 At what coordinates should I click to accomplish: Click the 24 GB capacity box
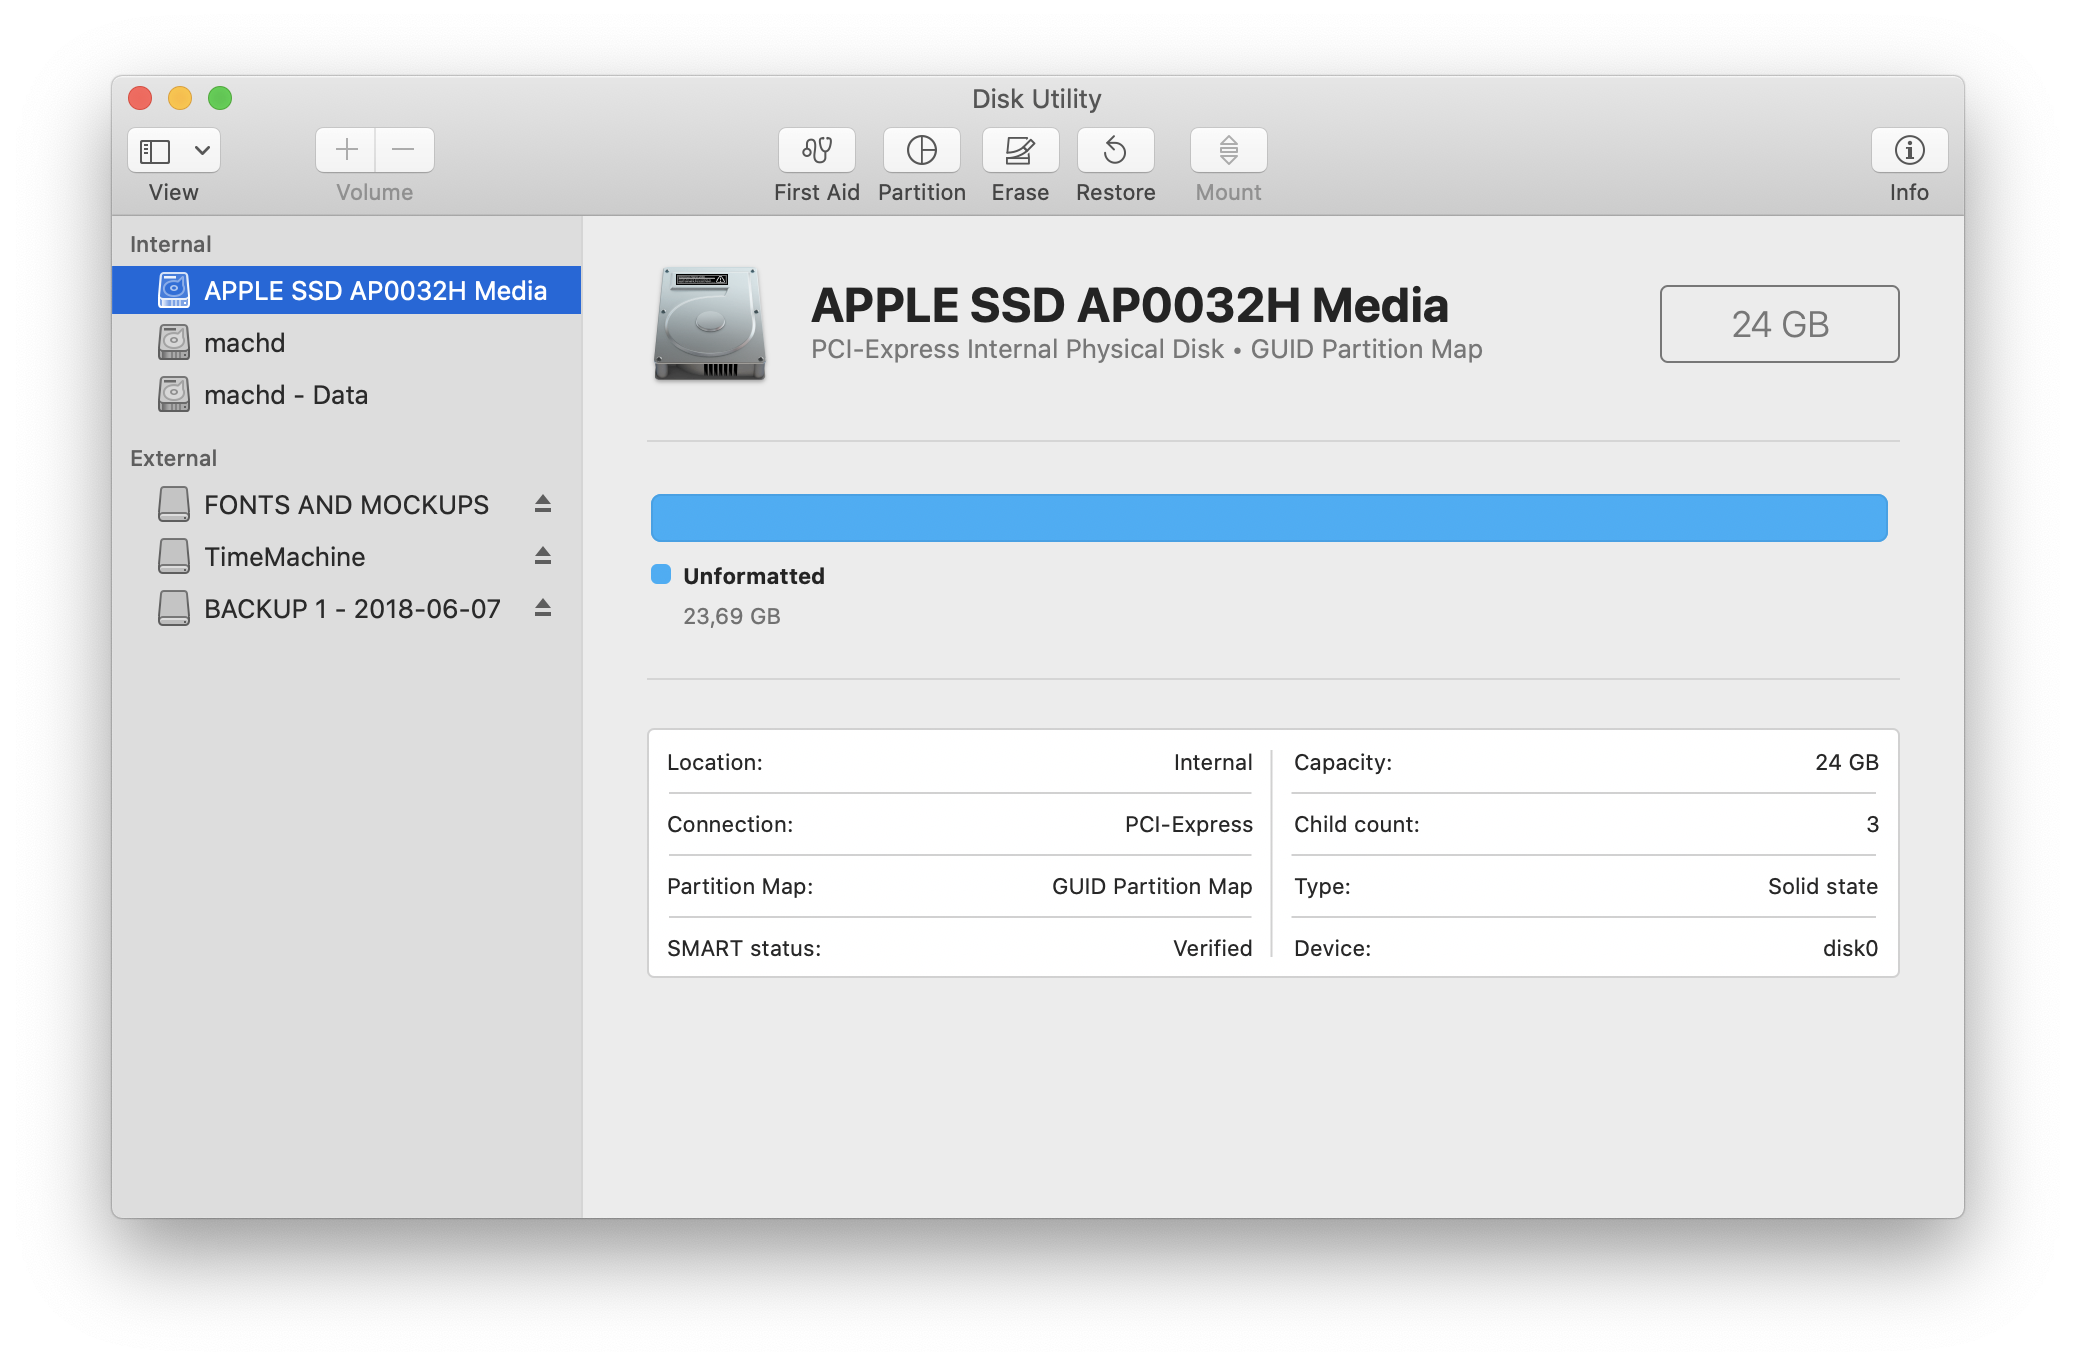(1779, 324)
